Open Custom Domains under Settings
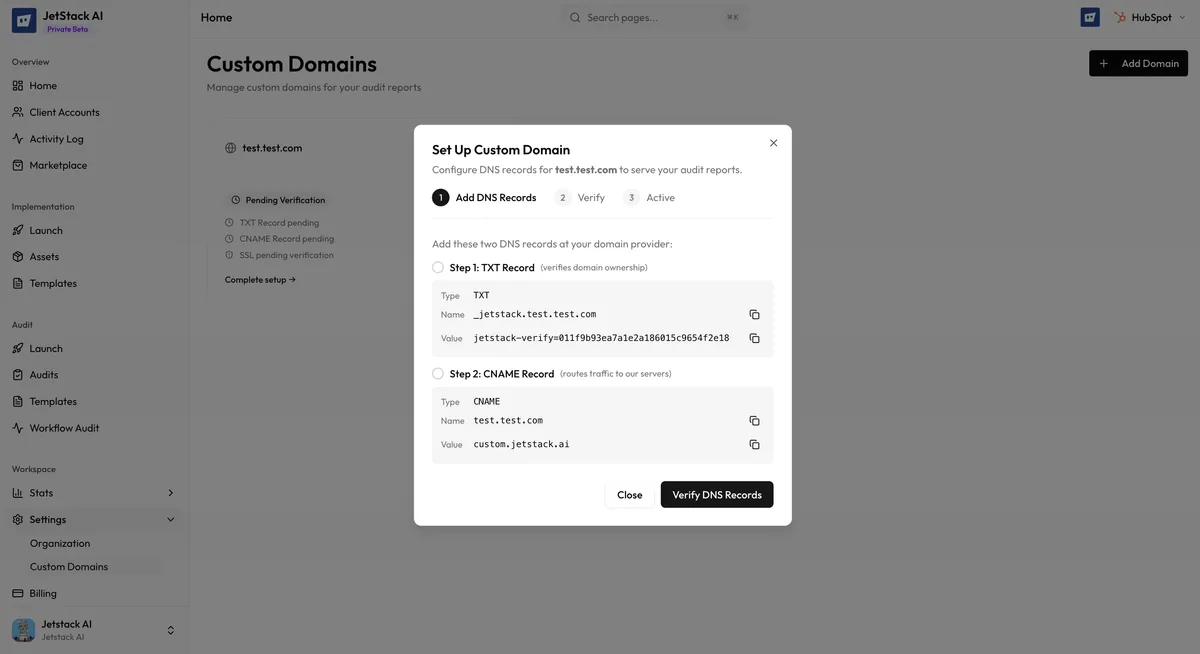The height and width of the screenshot is (654, 1200). 69,565
